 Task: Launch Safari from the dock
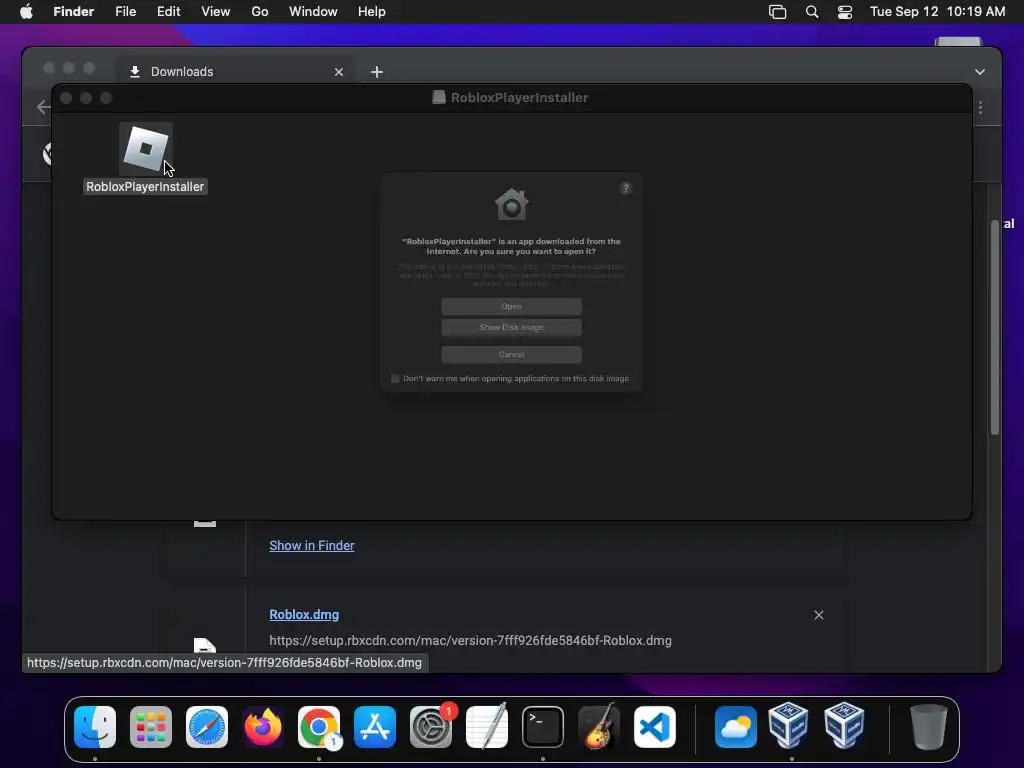[x=207, y=727]
